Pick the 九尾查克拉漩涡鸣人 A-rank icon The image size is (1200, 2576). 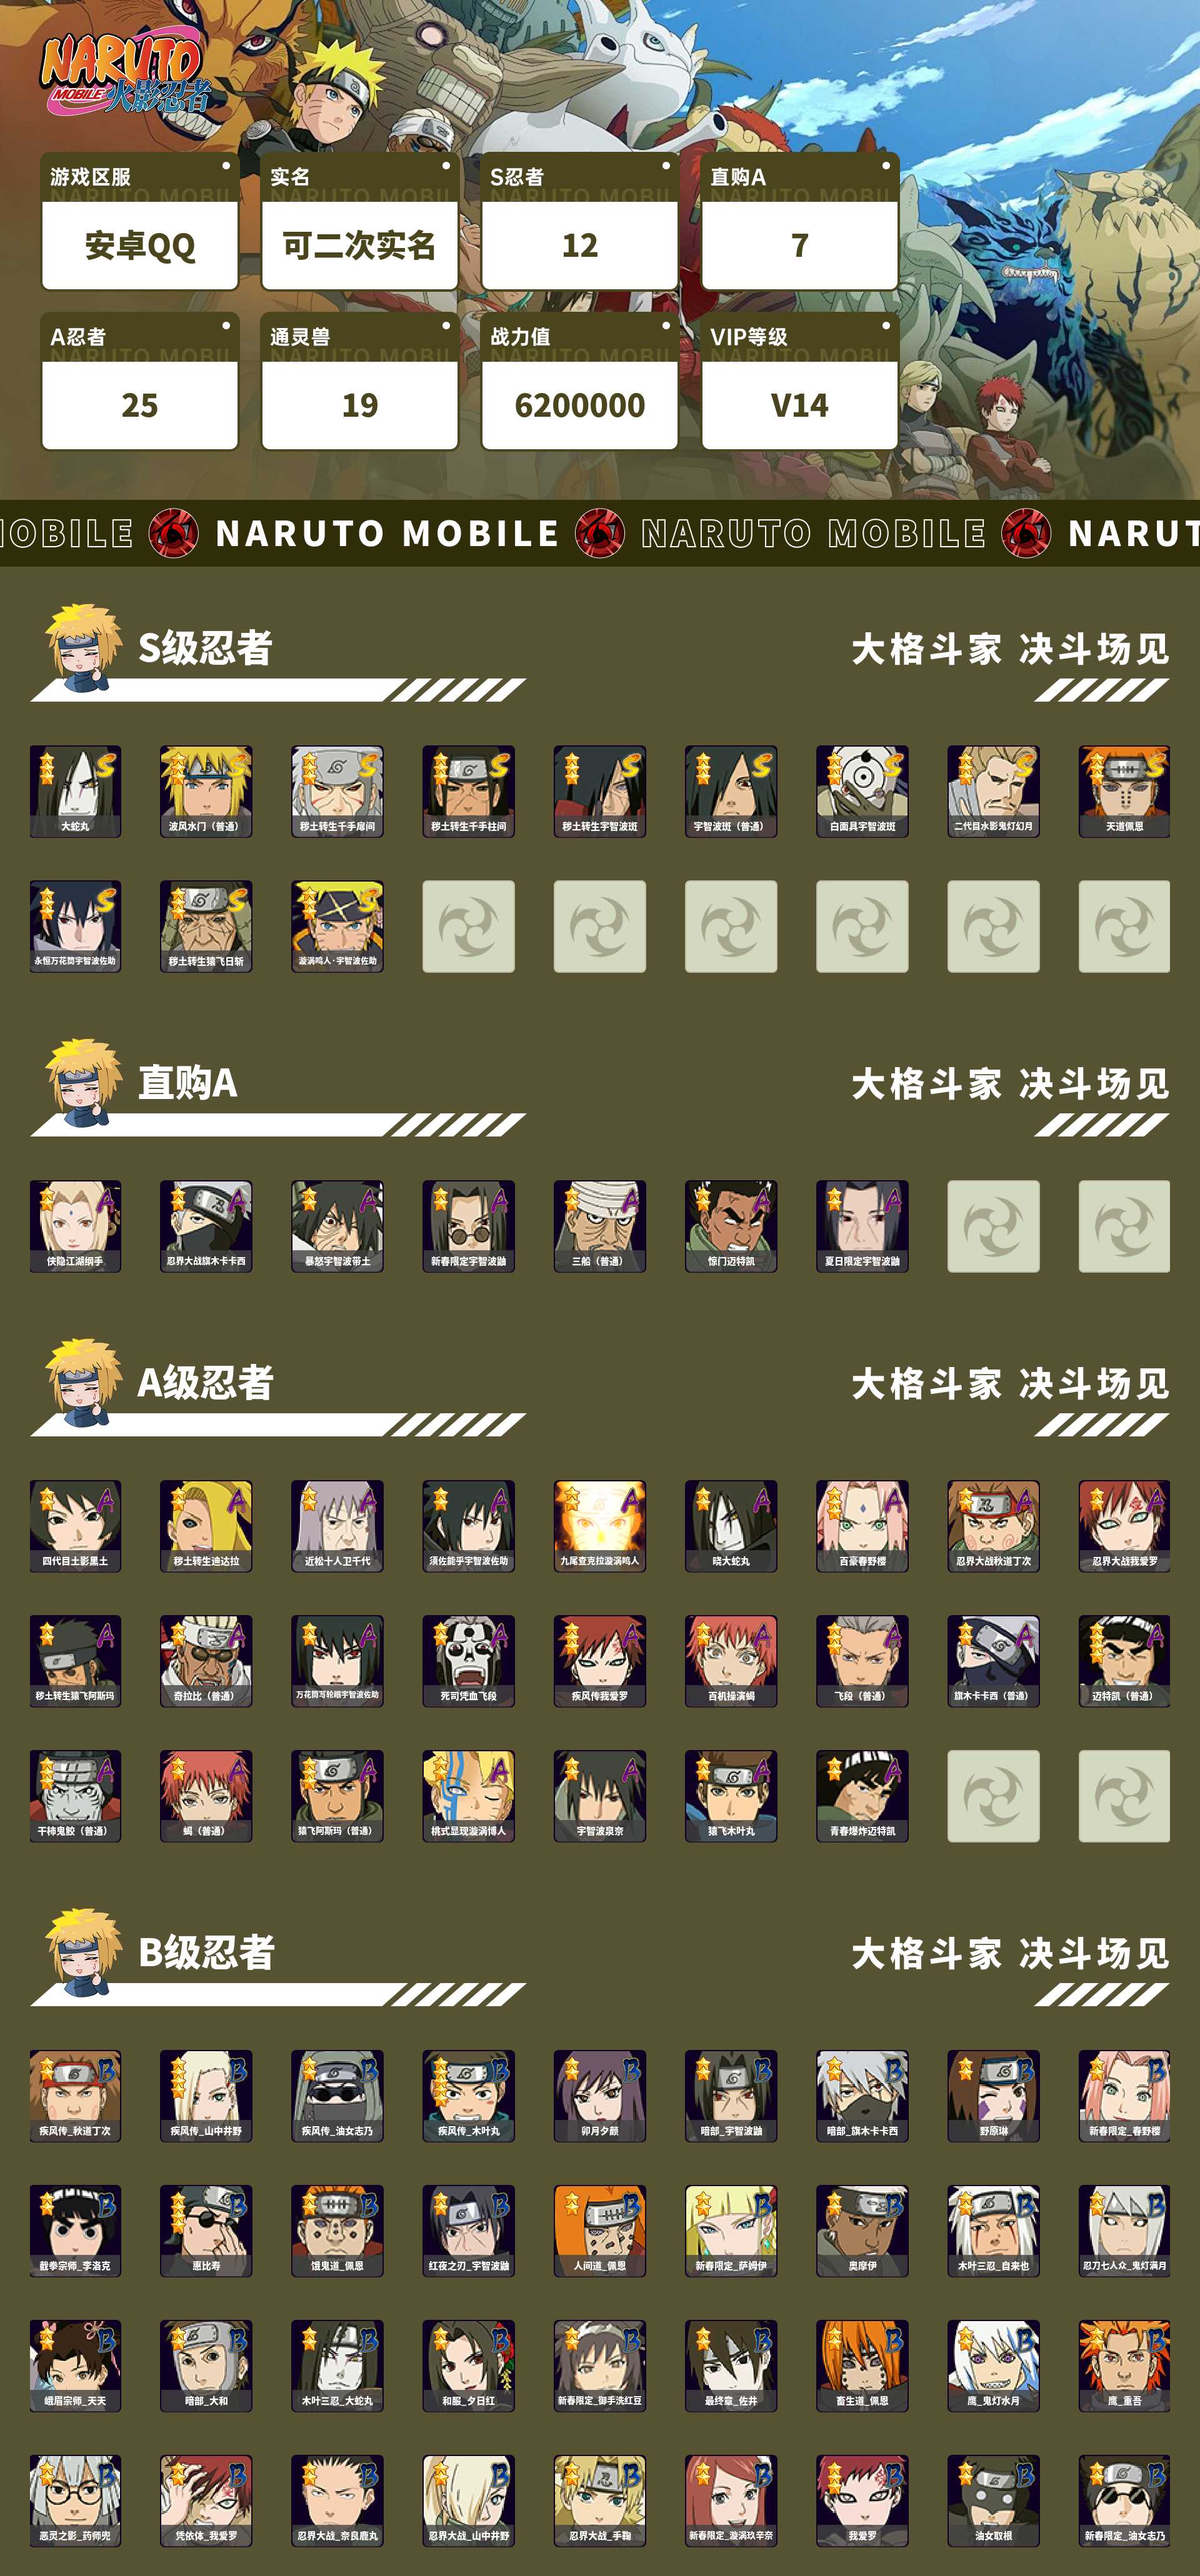600,1526
